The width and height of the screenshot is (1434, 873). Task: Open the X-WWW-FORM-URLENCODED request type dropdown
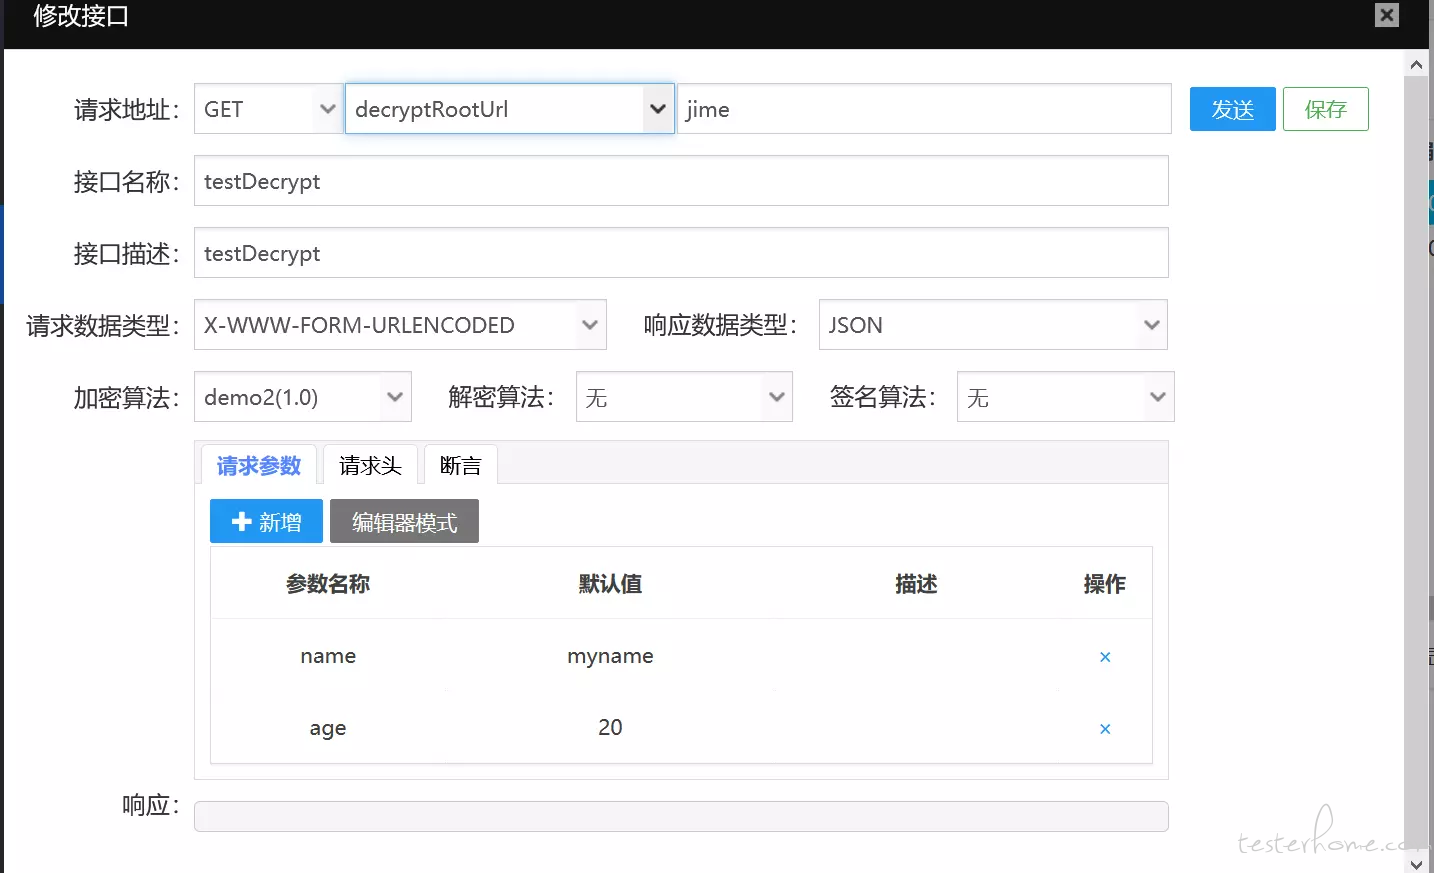[x=400, y=325]
